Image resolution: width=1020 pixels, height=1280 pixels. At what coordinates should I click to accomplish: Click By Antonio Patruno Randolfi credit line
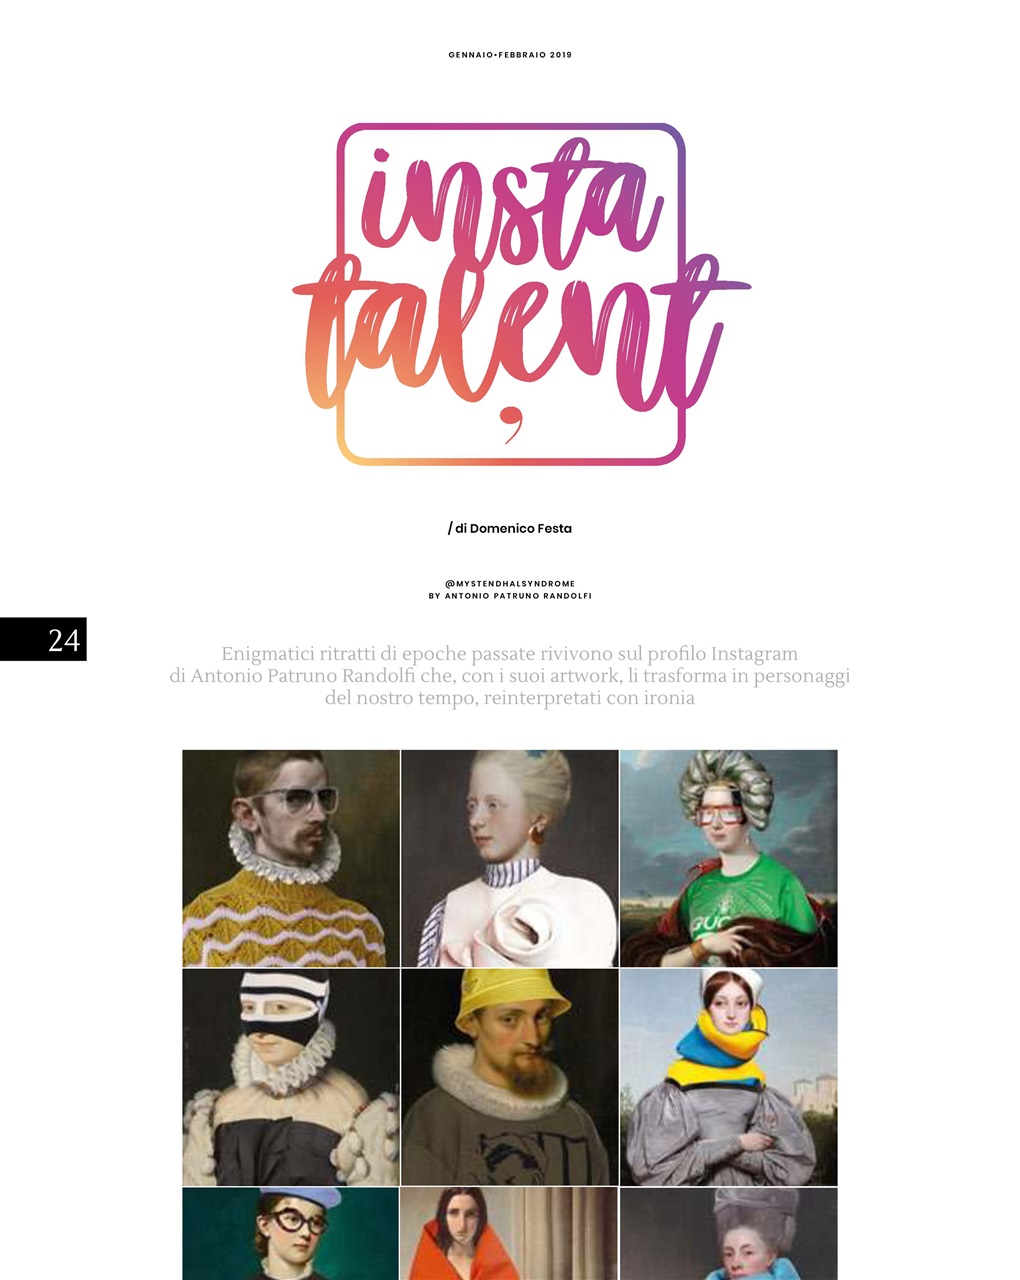click(x=510, y=596)
